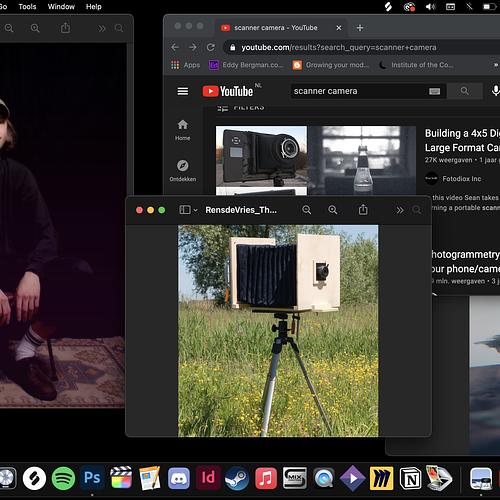Open the blue Q QuickTime-style icon in the Dock
Viewport: 500px width, 500px height.
(x=324, y=479)
